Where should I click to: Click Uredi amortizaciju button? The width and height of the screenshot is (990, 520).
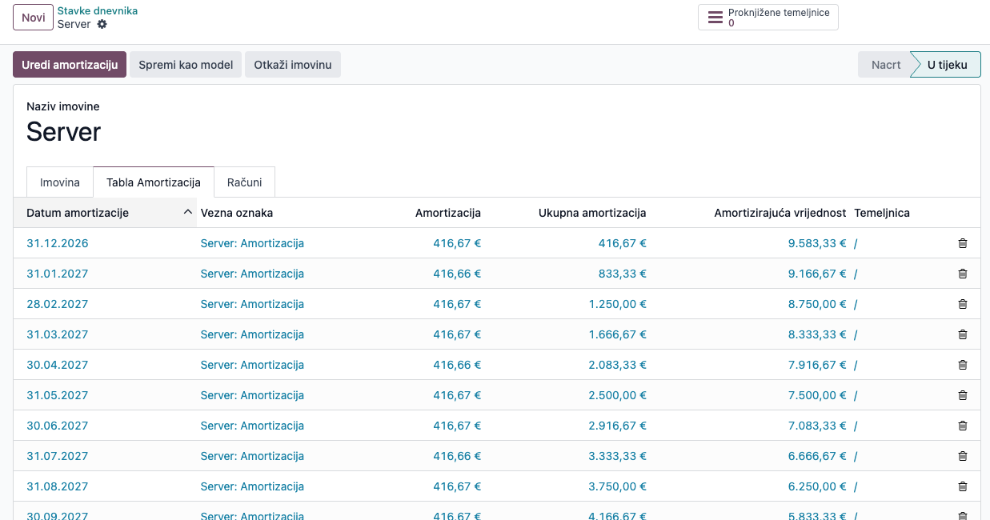[x=69, y=64]
